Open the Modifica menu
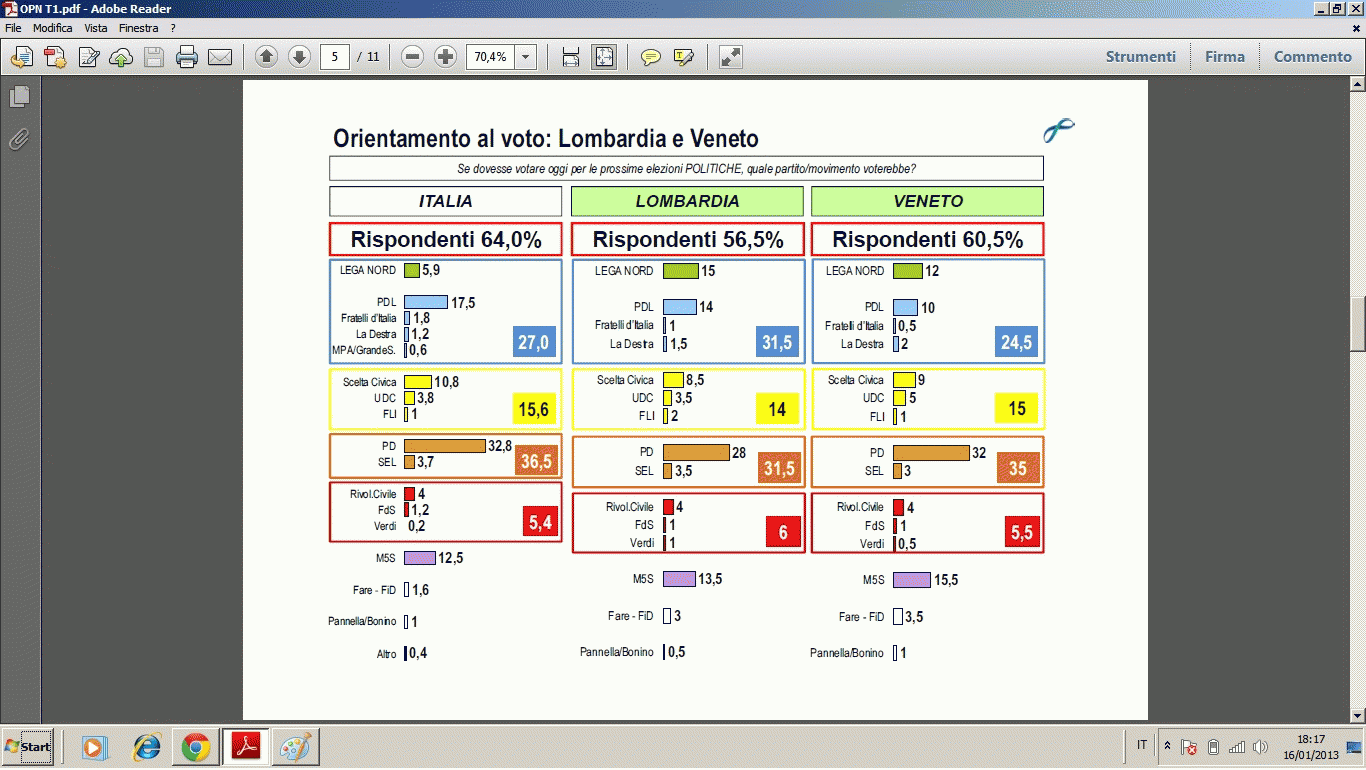Image resolution: width=1366 pixels, height=770 pixels. coord(52,28)
